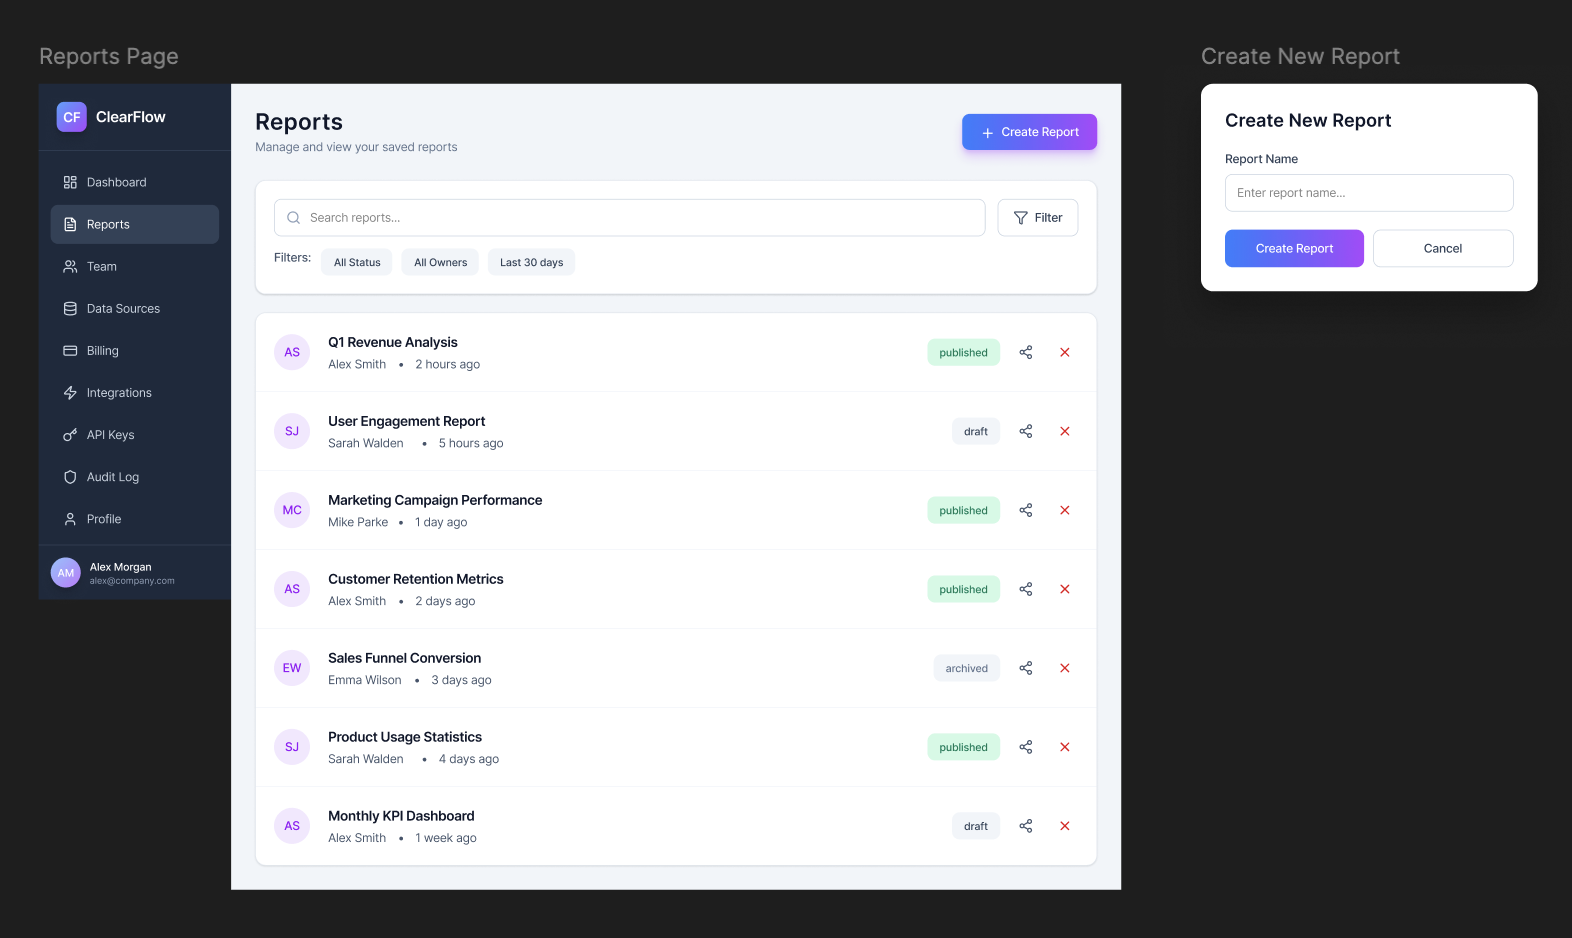Click Create Report in the dialog
The image size is (1572, 938).
(x=1294, y=248)
